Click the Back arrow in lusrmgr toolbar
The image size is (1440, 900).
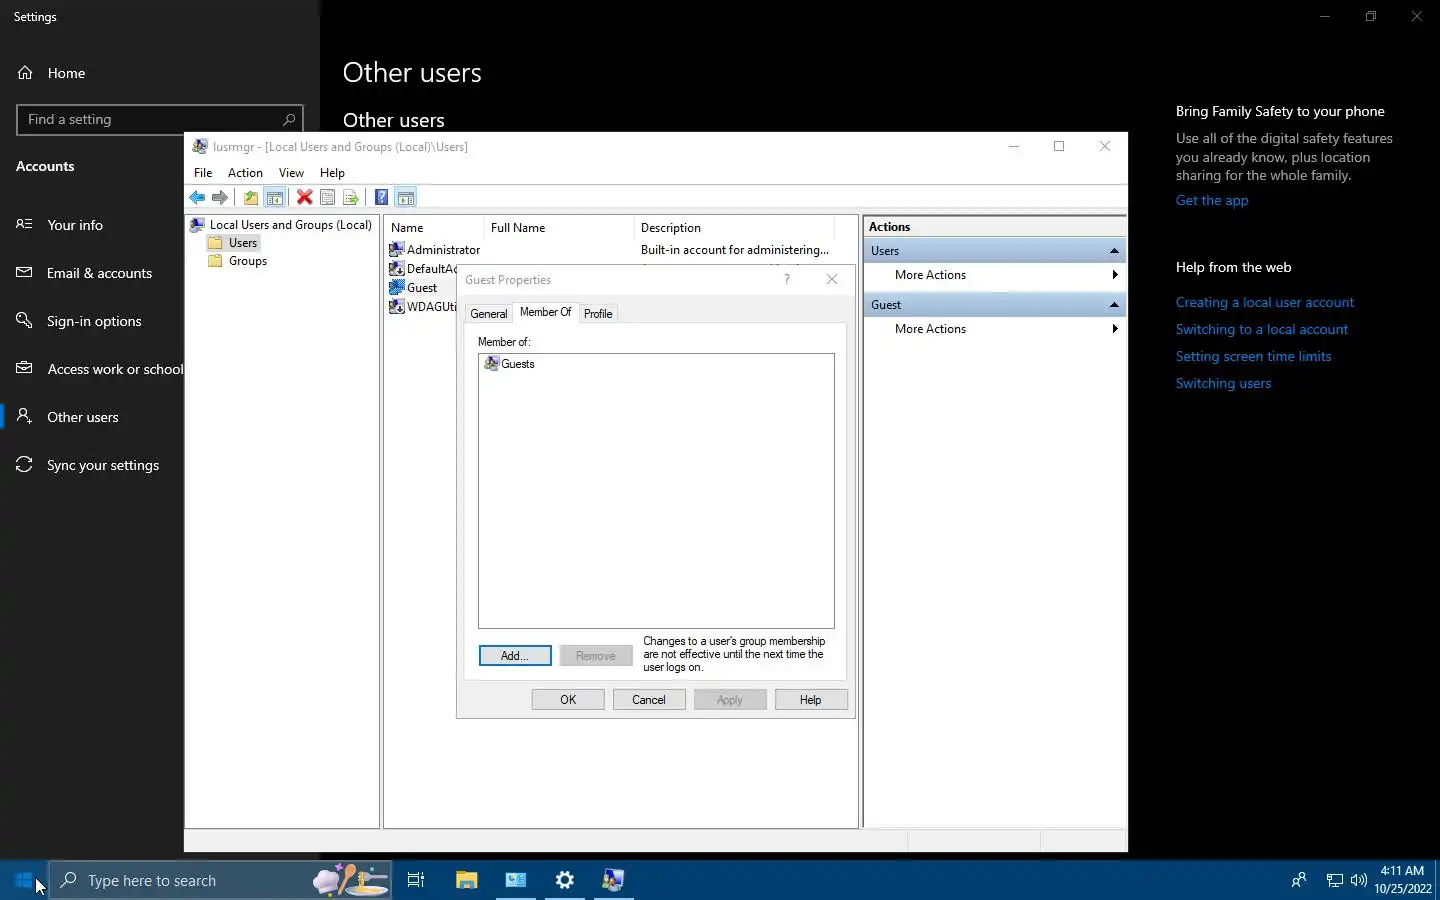[197, 198]
